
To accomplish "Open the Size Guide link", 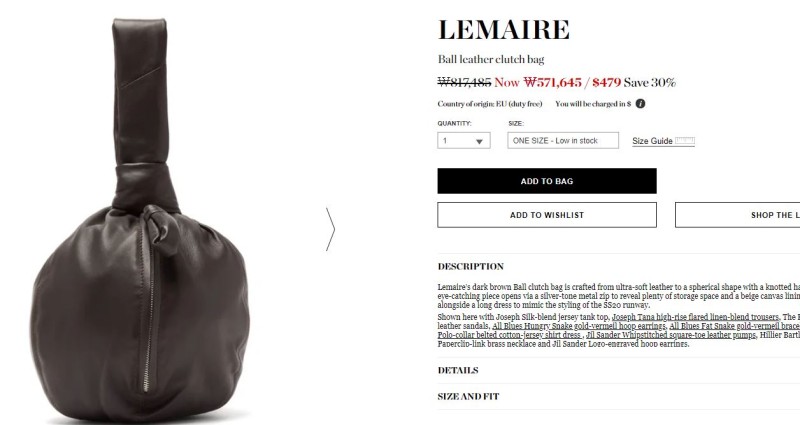I will point(652,141).
